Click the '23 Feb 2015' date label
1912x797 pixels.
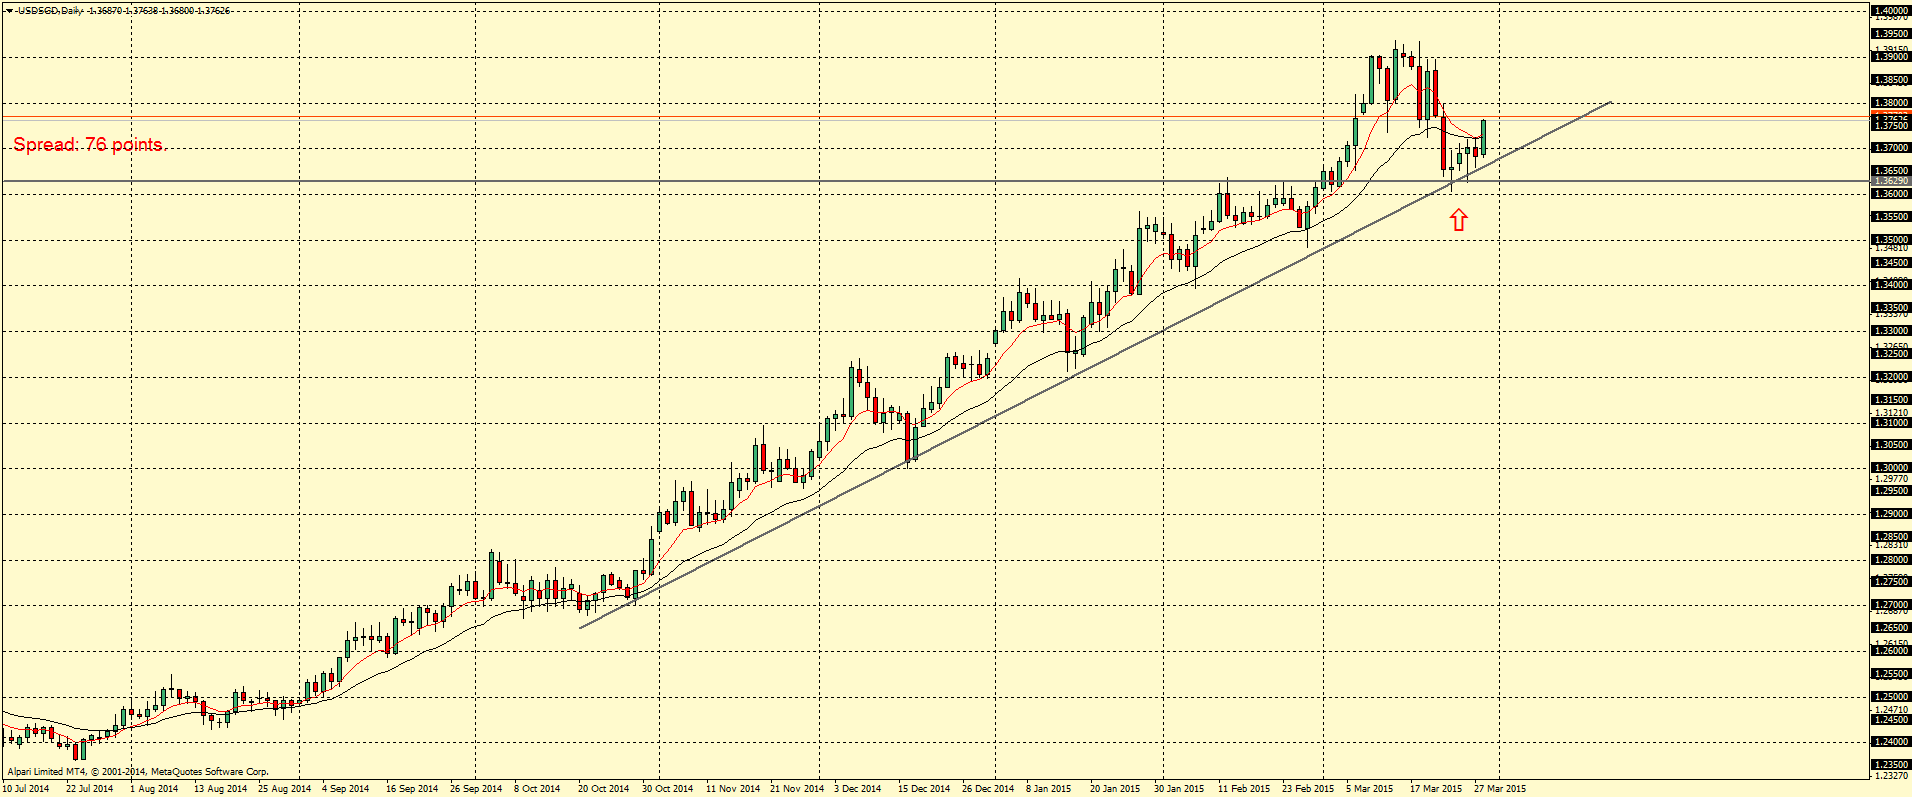[1308, 789]
